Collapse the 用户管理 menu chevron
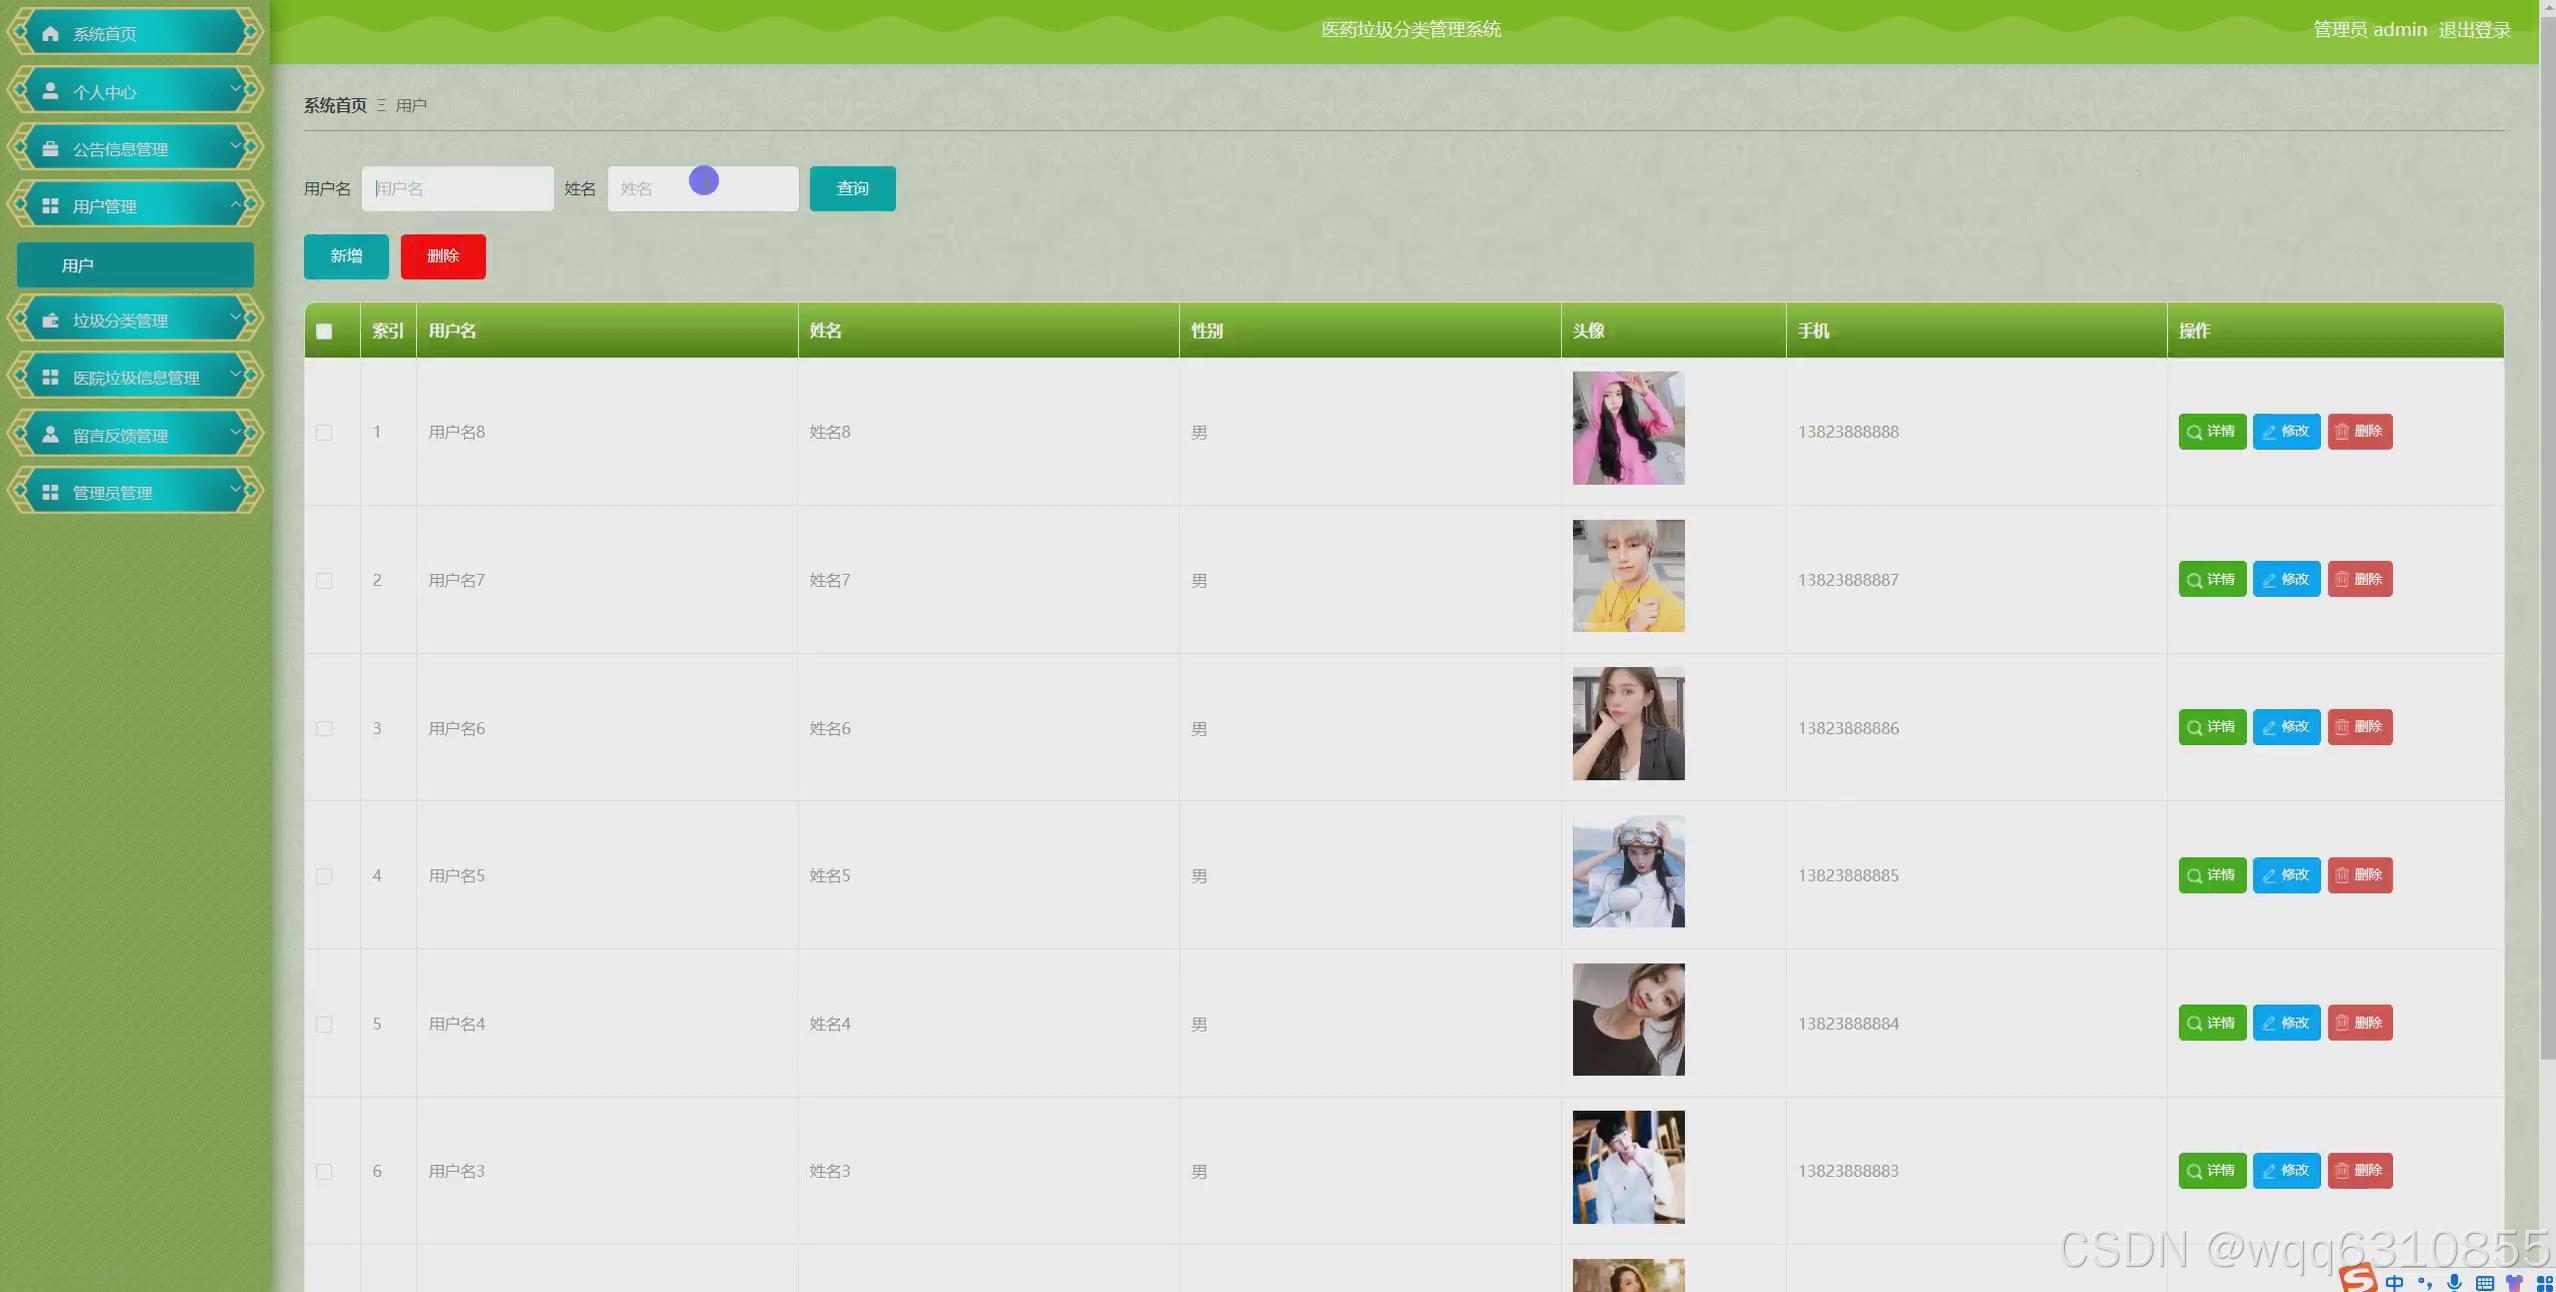 coord(236,204)
